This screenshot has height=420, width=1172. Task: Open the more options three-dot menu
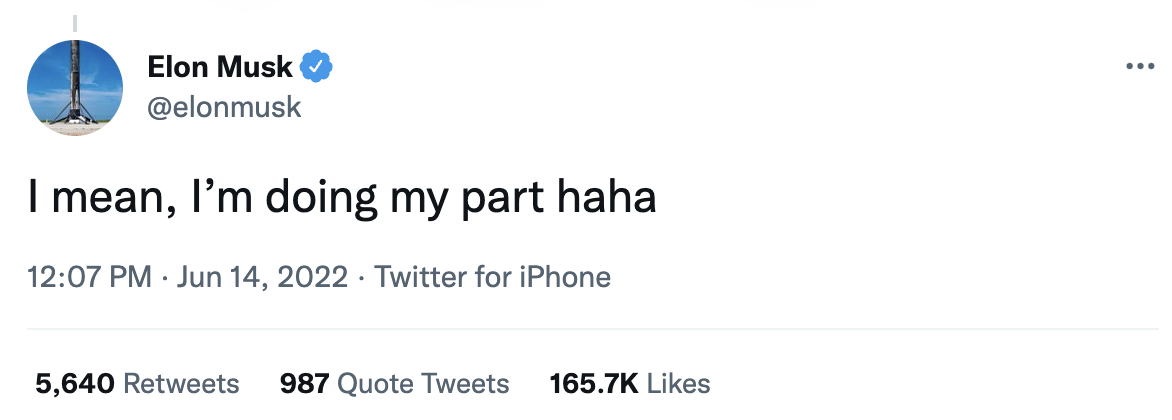click(1140, 67)
